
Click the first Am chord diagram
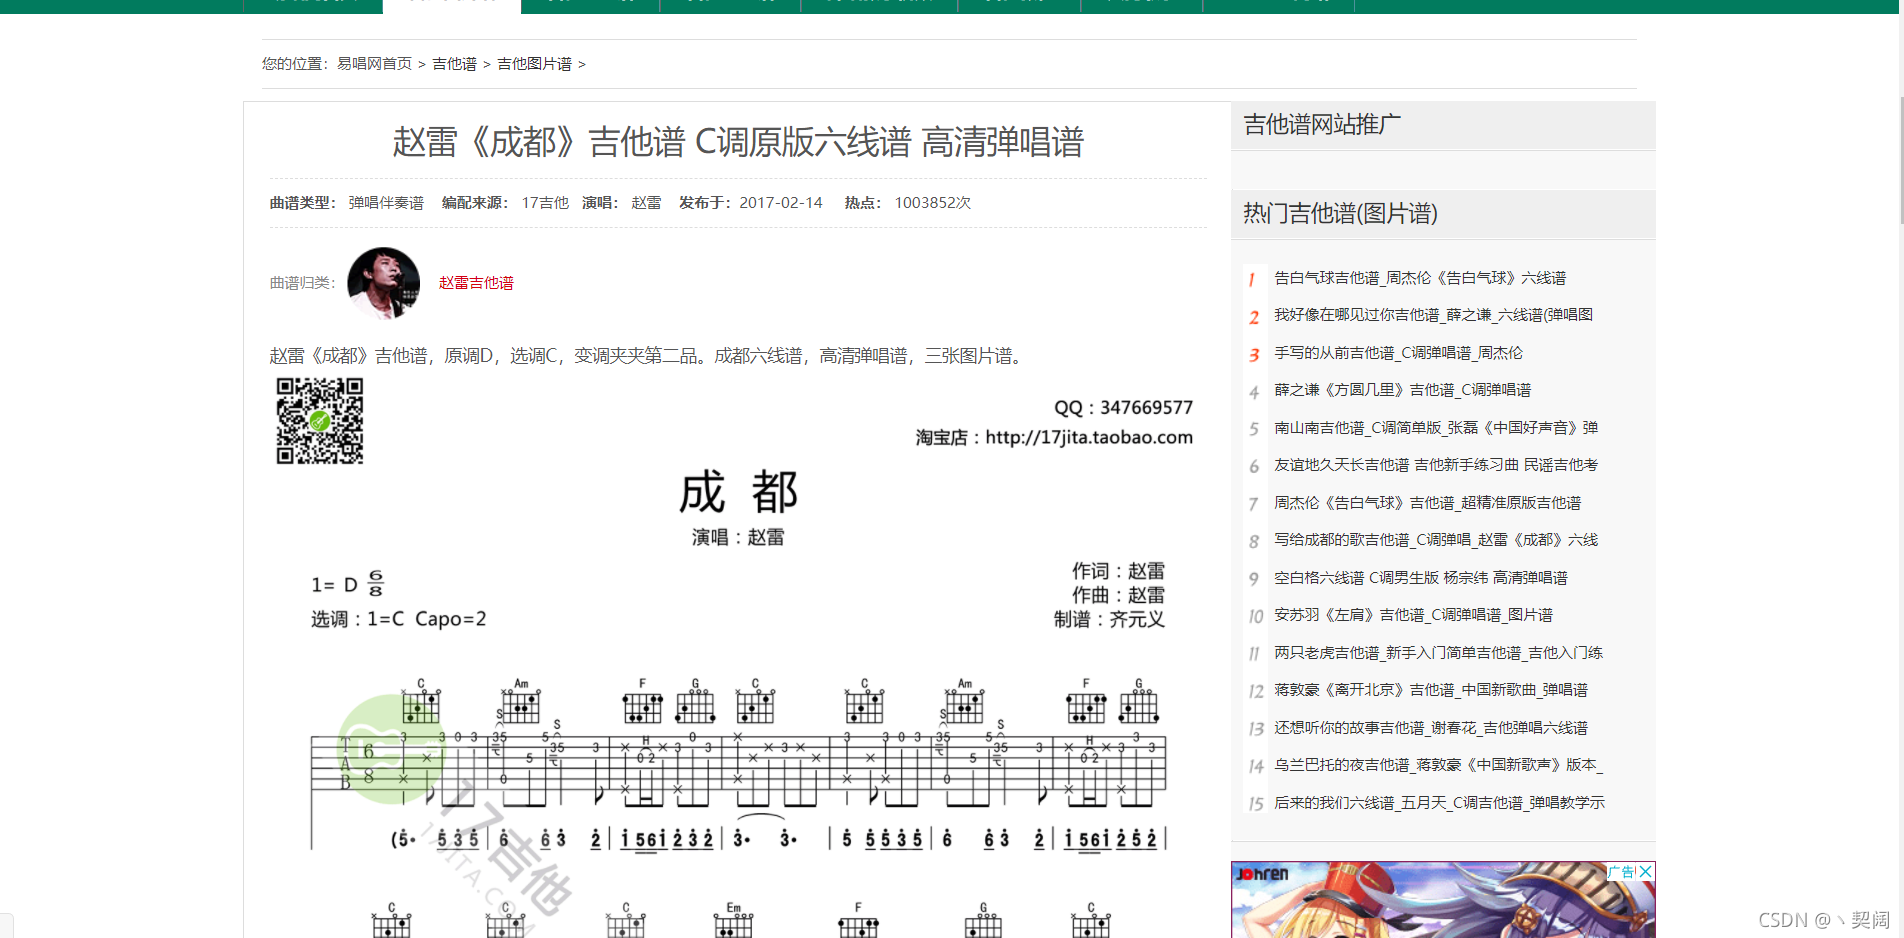[x=520, y=702]
